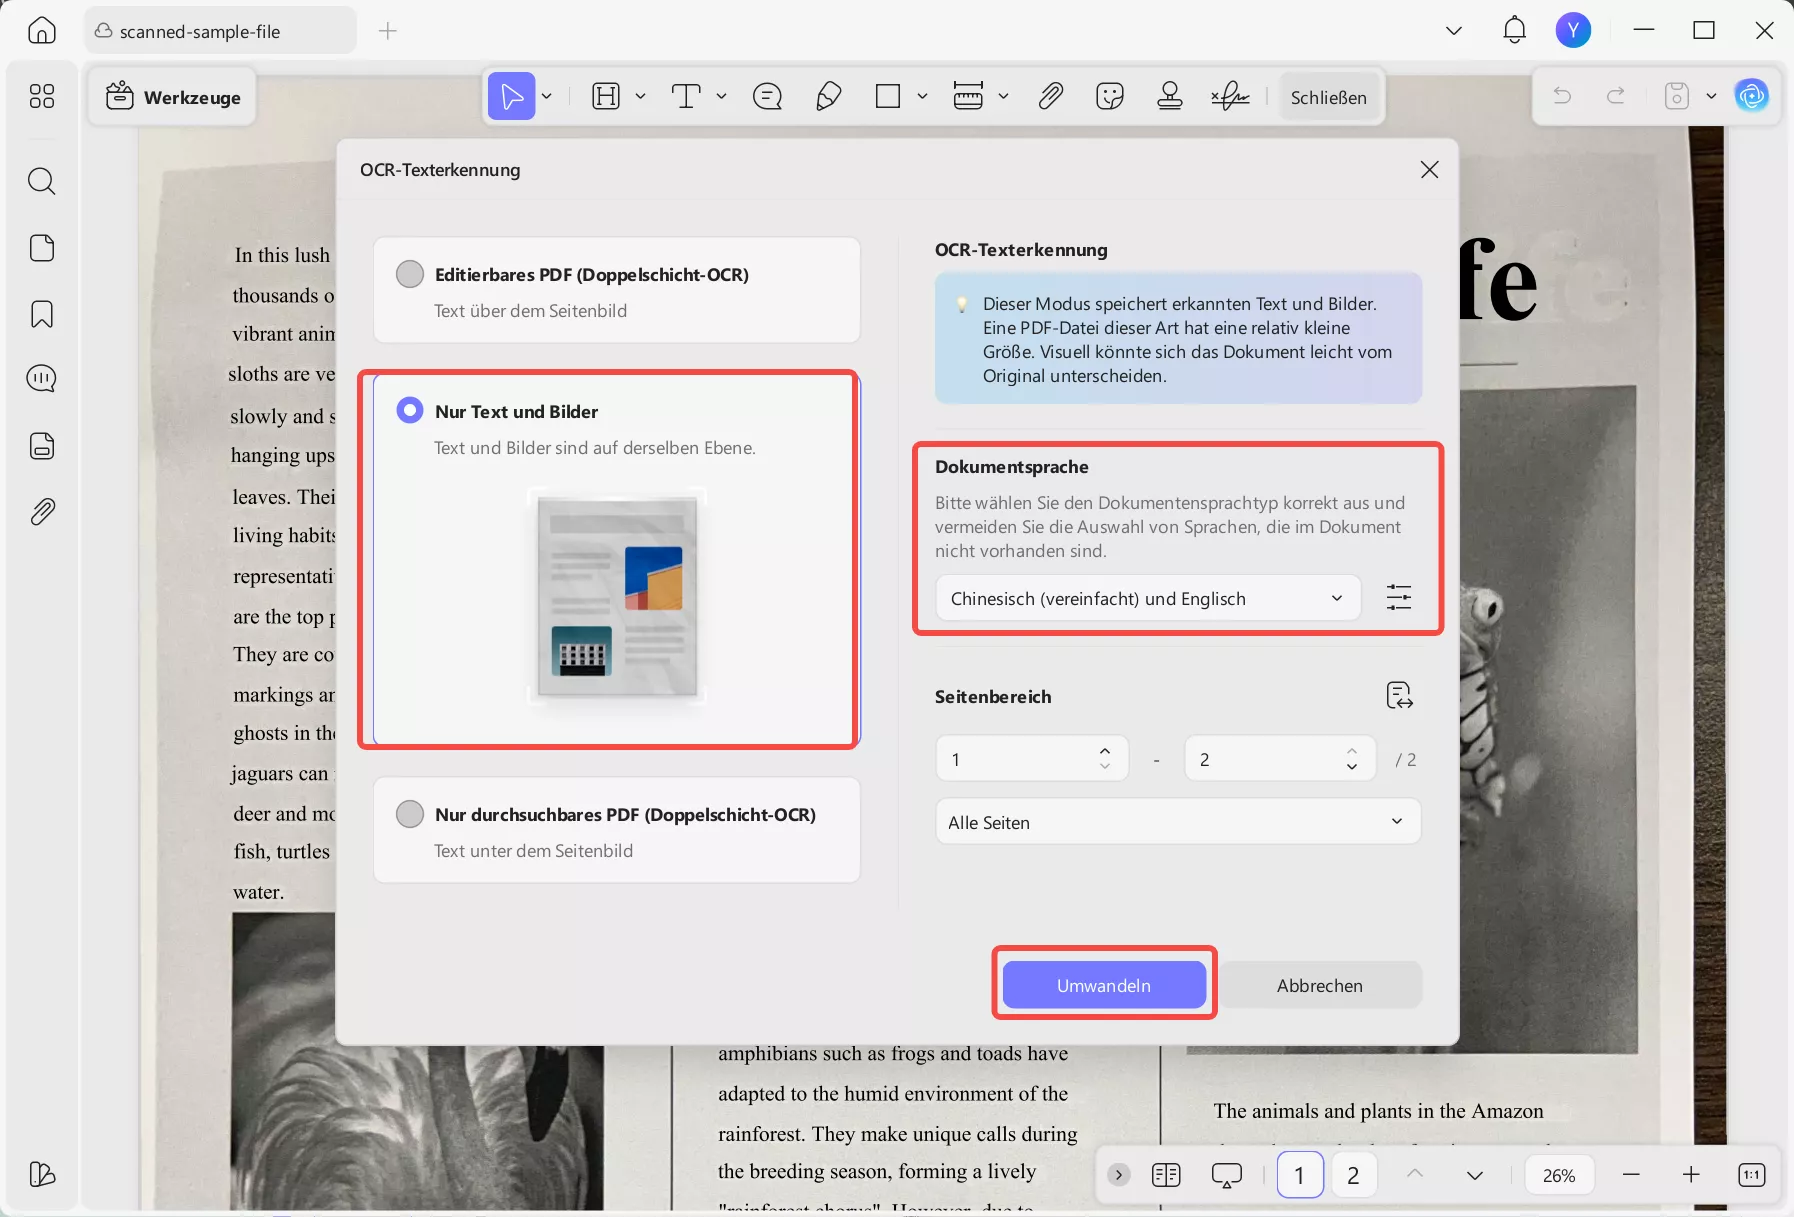Open language settings sliders icon
1794x1217 pixels.
pos(1399,598)
